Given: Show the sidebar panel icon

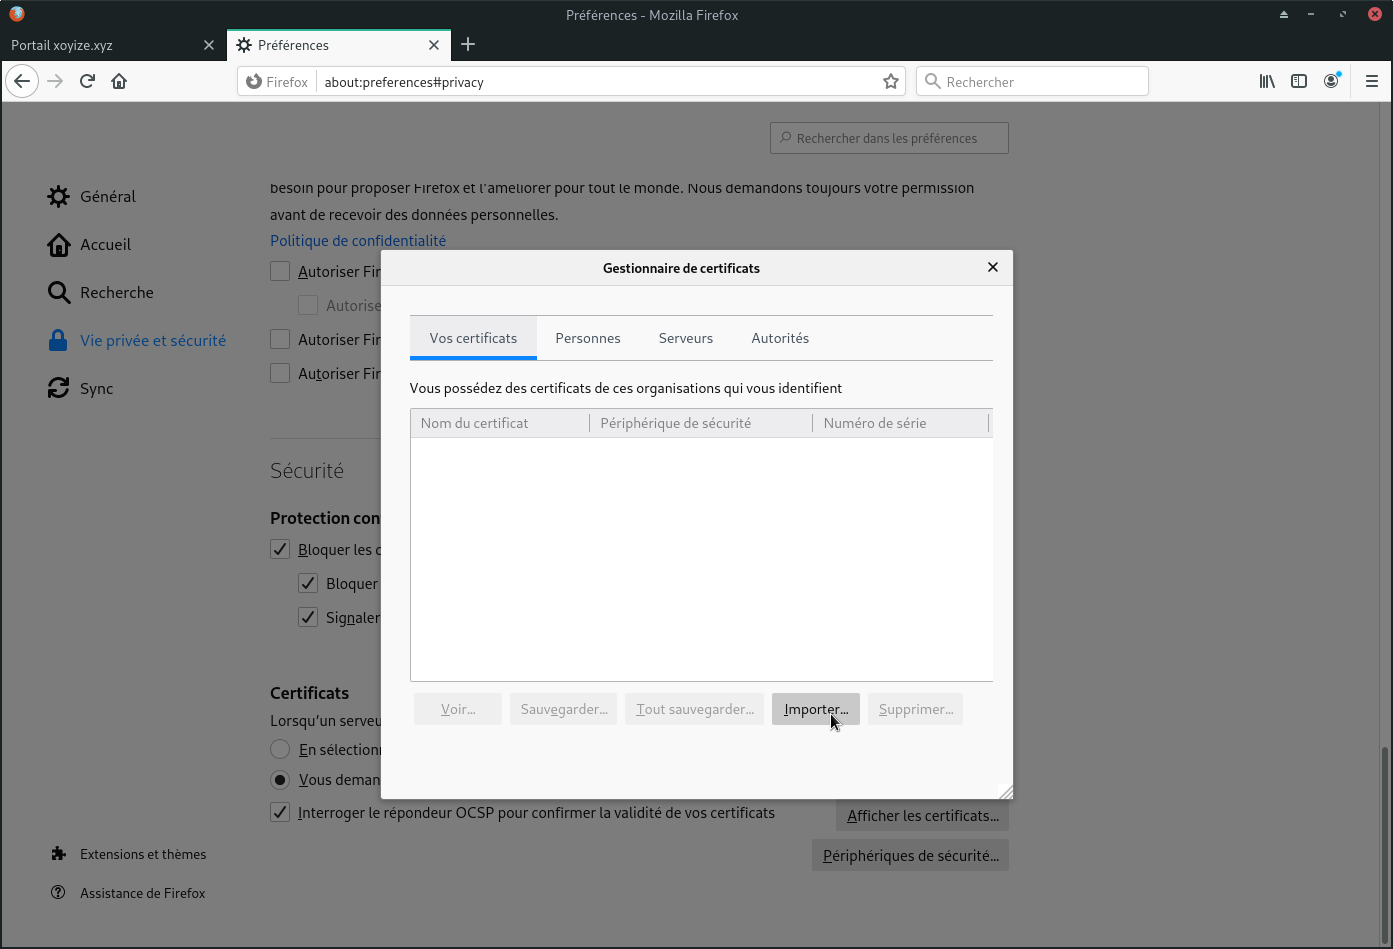Looking at the screenshot, I should tap(1299, 81).
